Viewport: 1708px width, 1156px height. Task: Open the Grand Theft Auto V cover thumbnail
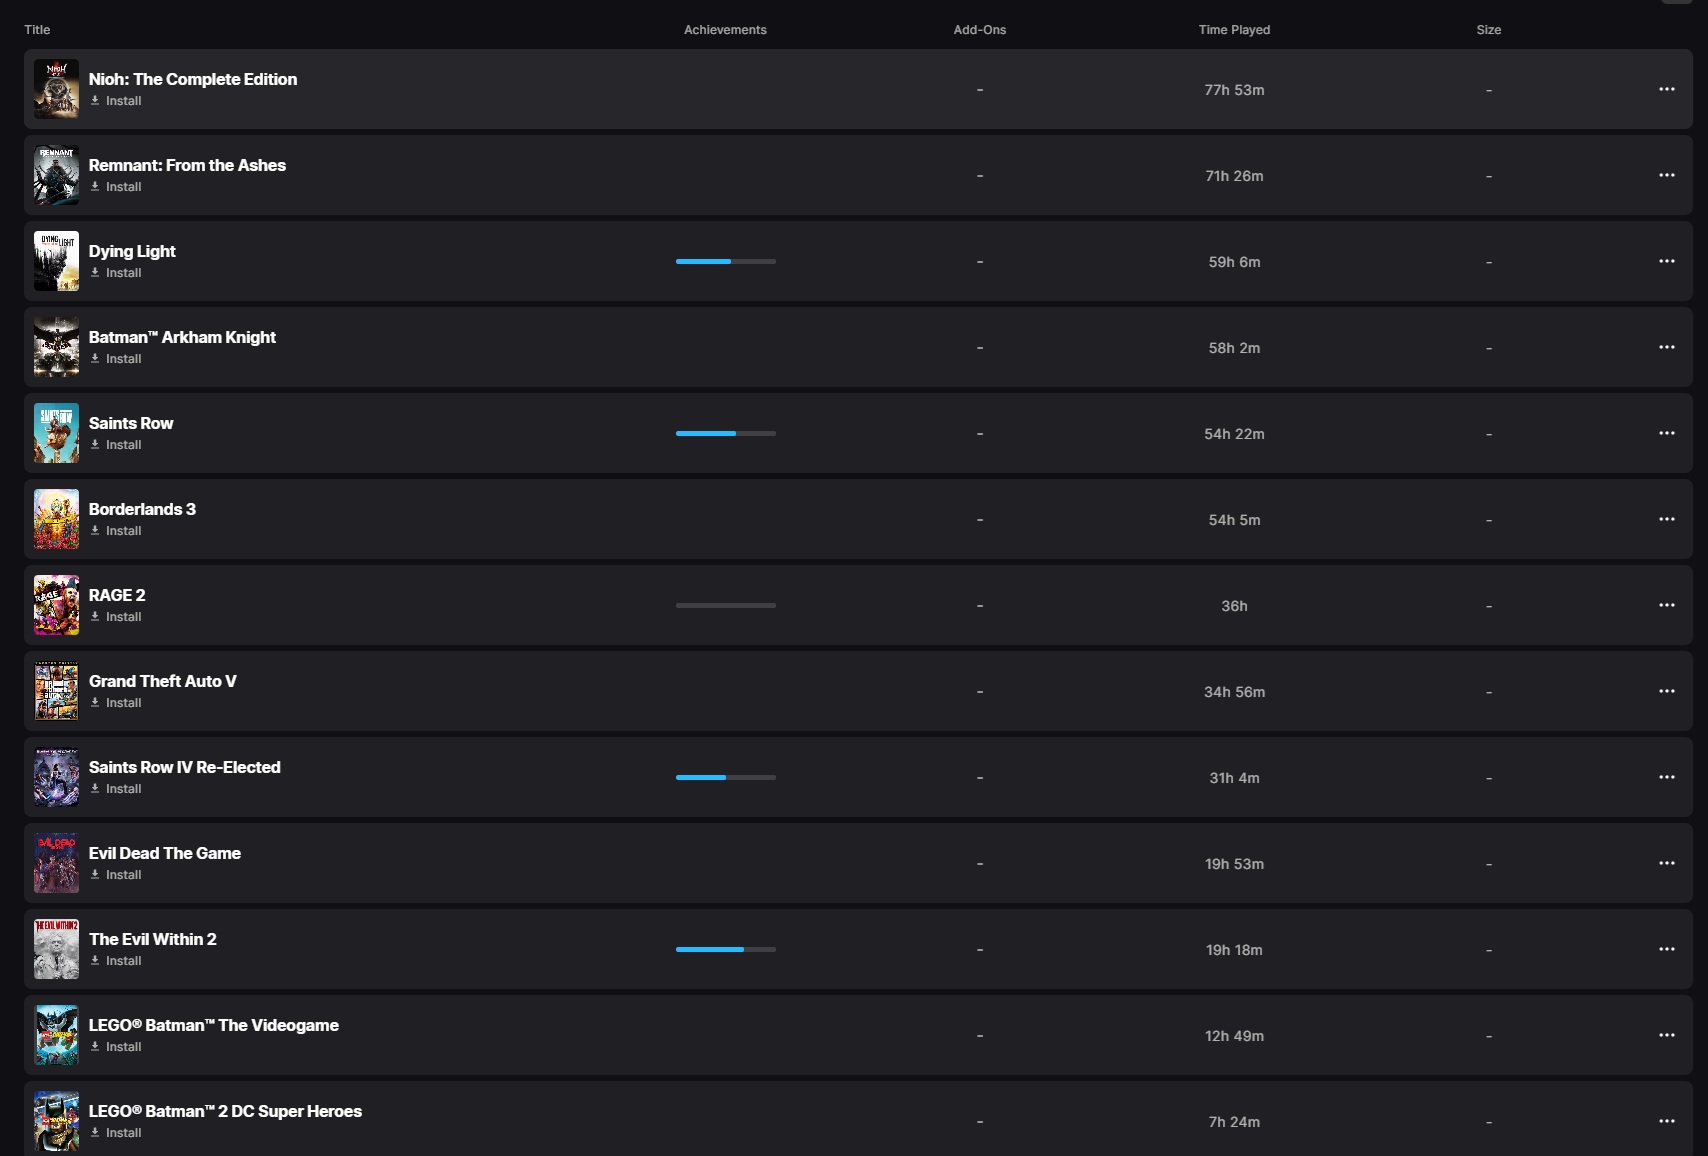[56, 691]
